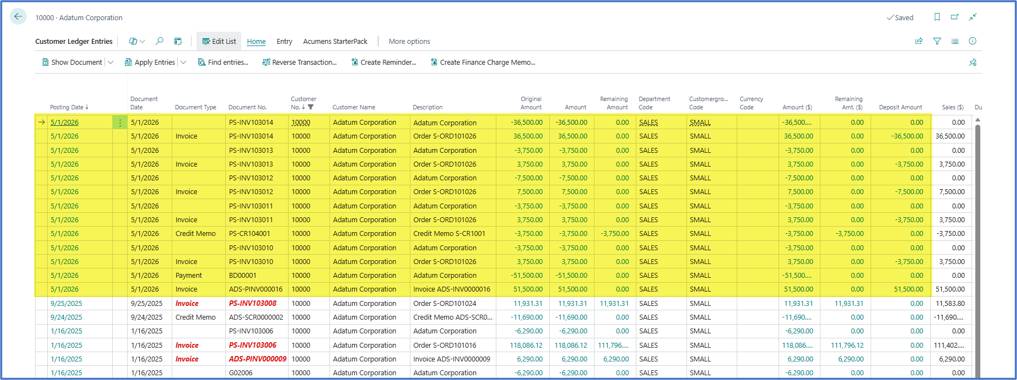The height and width of the screenshot is (380, 1017).
Task: Click the Customer Name column header
Action: tap(353, 107)
